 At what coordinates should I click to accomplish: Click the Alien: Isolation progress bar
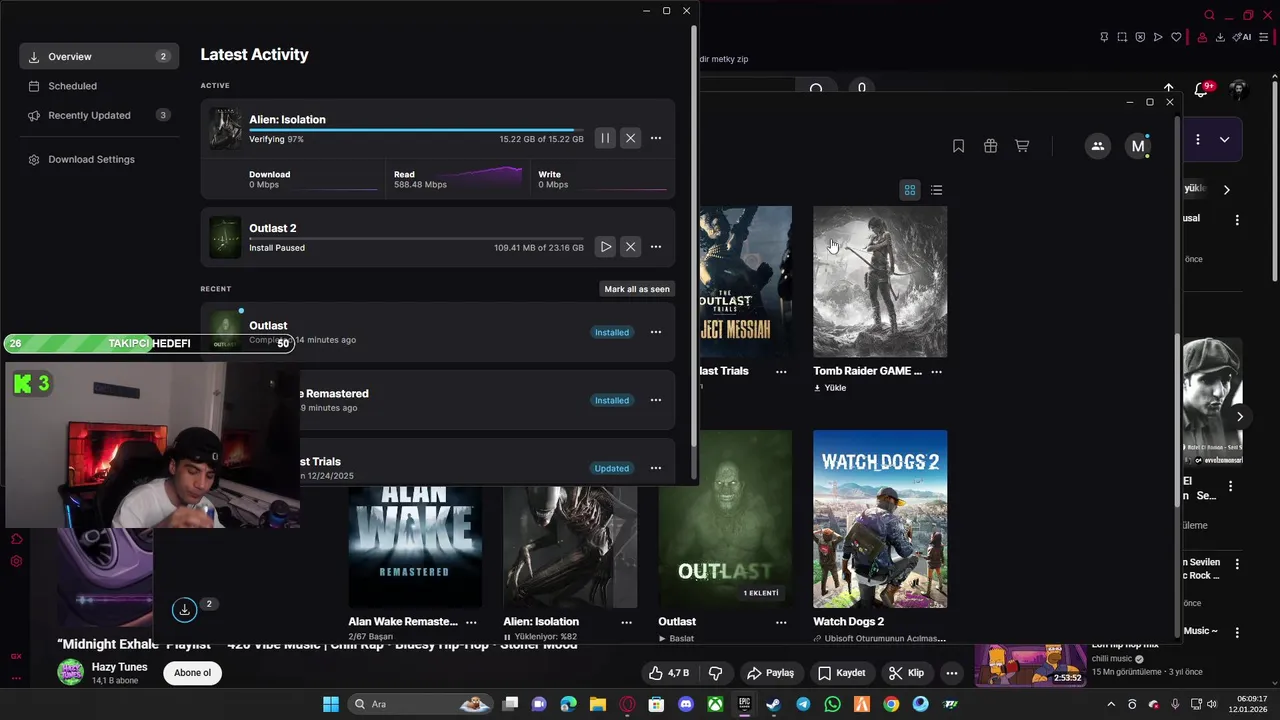(416, 130)
